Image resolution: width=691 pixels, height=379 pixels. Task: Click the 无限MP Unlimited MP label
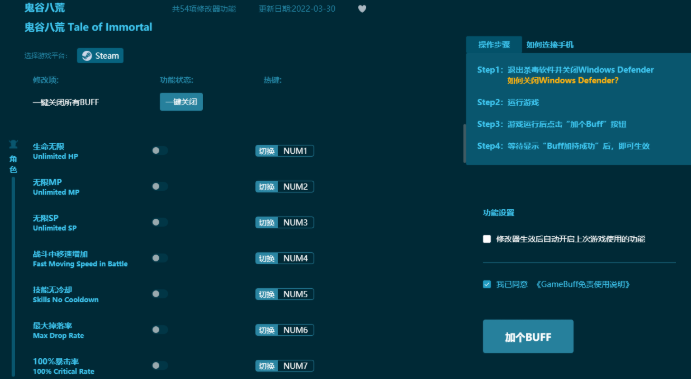[x=56, y=187]
